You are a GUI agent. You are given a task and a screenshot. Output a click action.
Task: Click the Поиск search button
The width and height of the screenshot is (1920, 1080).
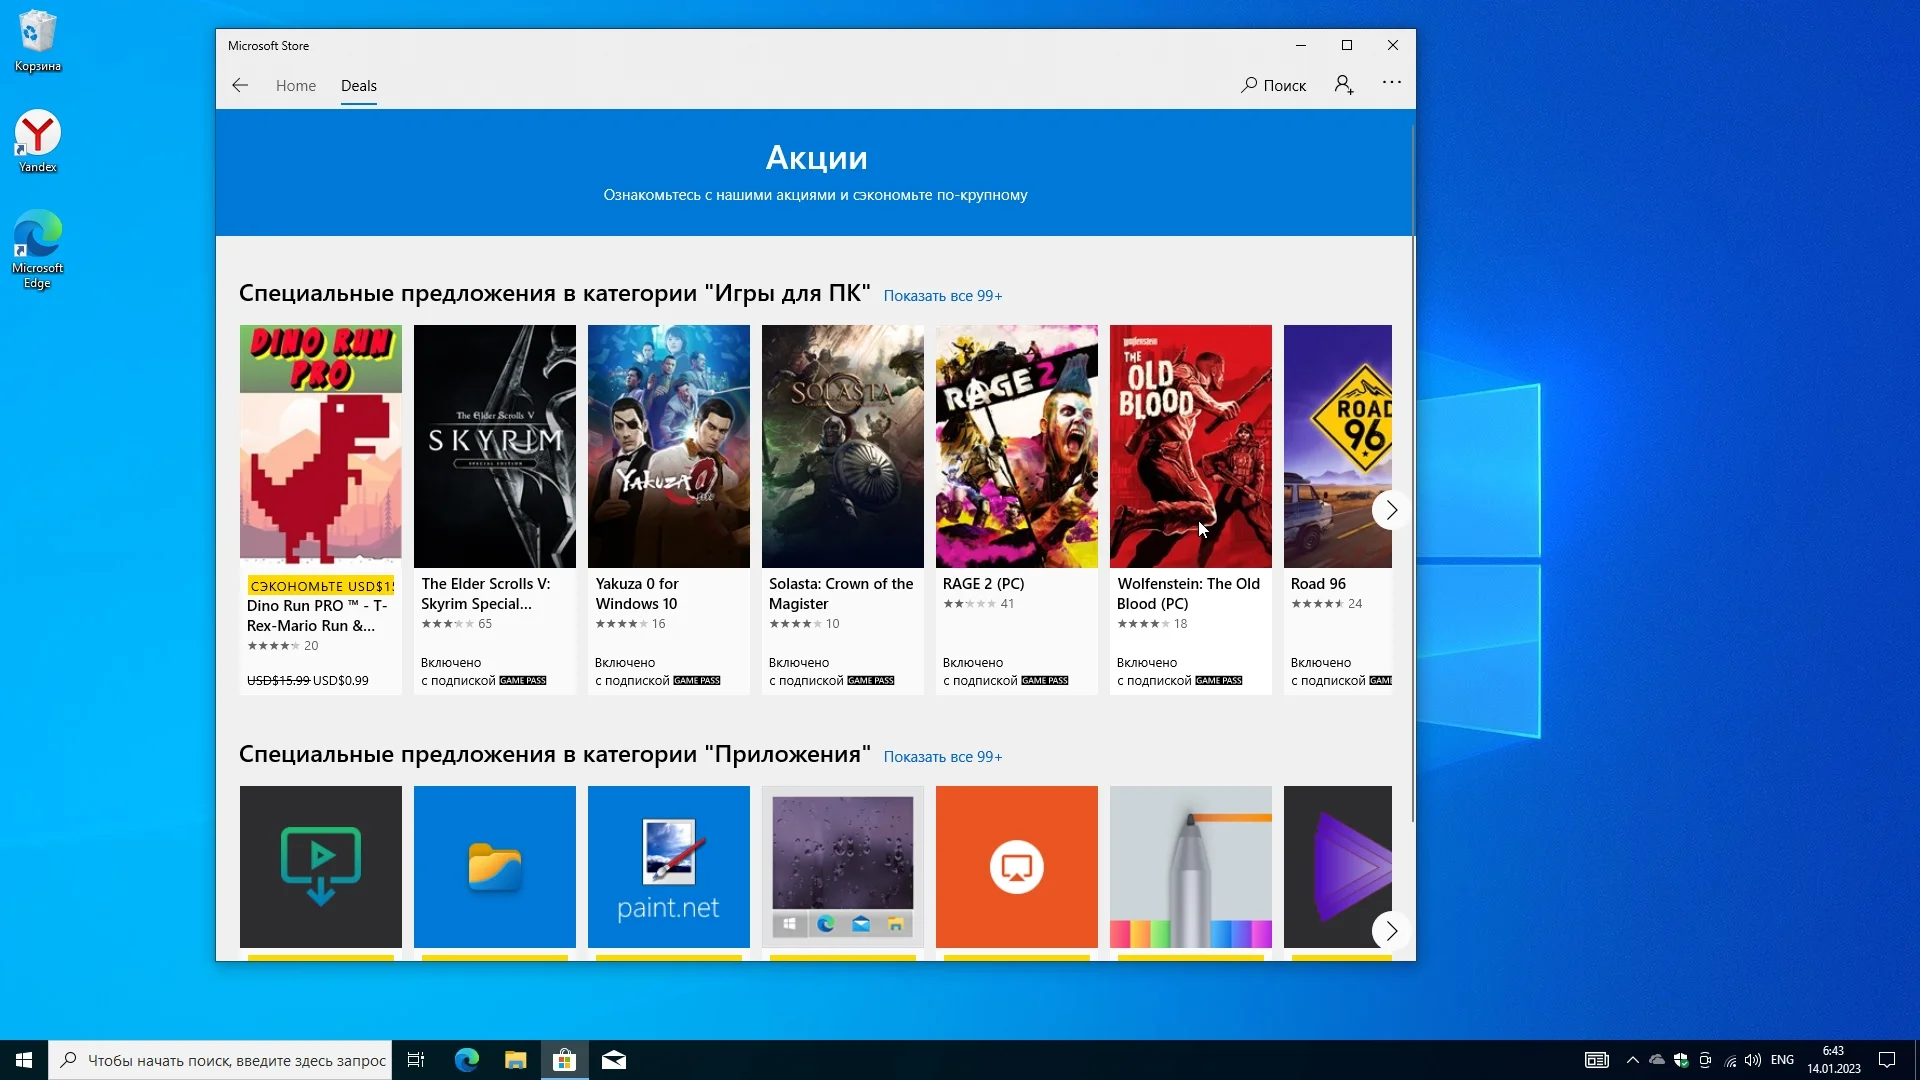pos(1274,85)
